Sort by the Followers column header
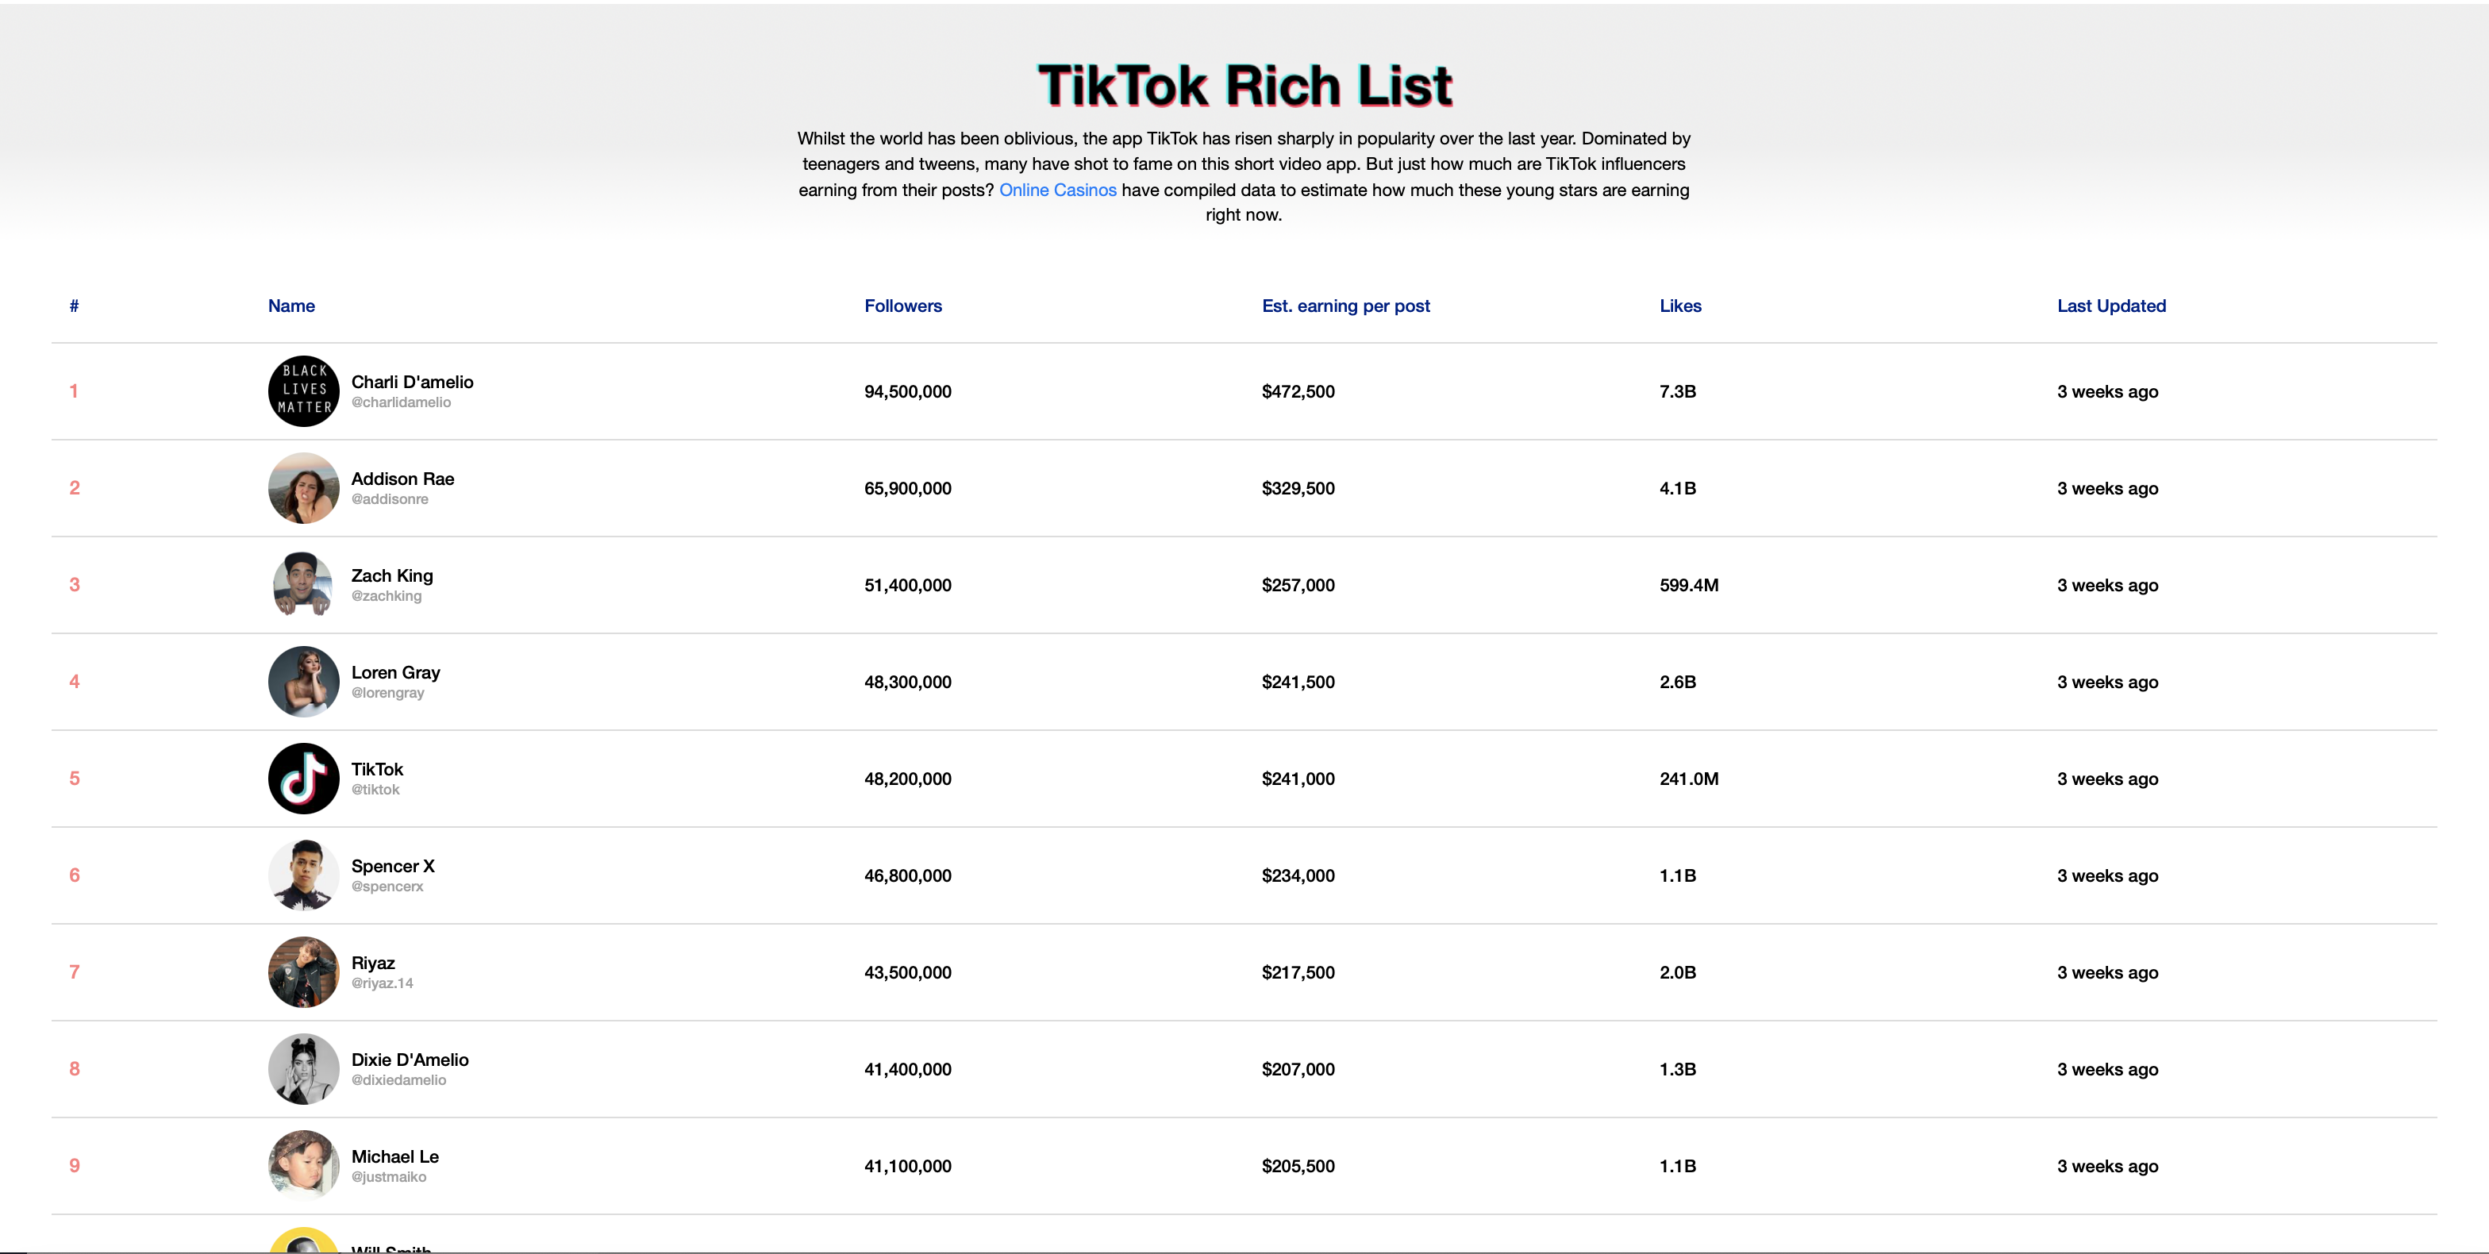 [903, 306]
